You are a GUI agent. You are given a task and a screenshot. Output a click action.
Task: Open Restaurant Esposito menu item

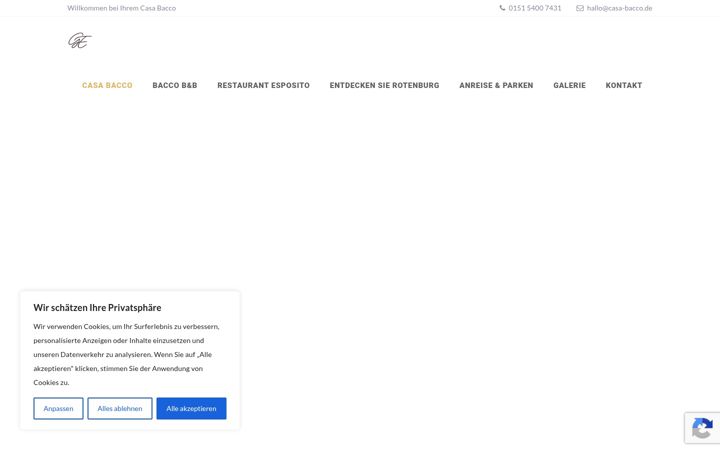pos(264,85)
